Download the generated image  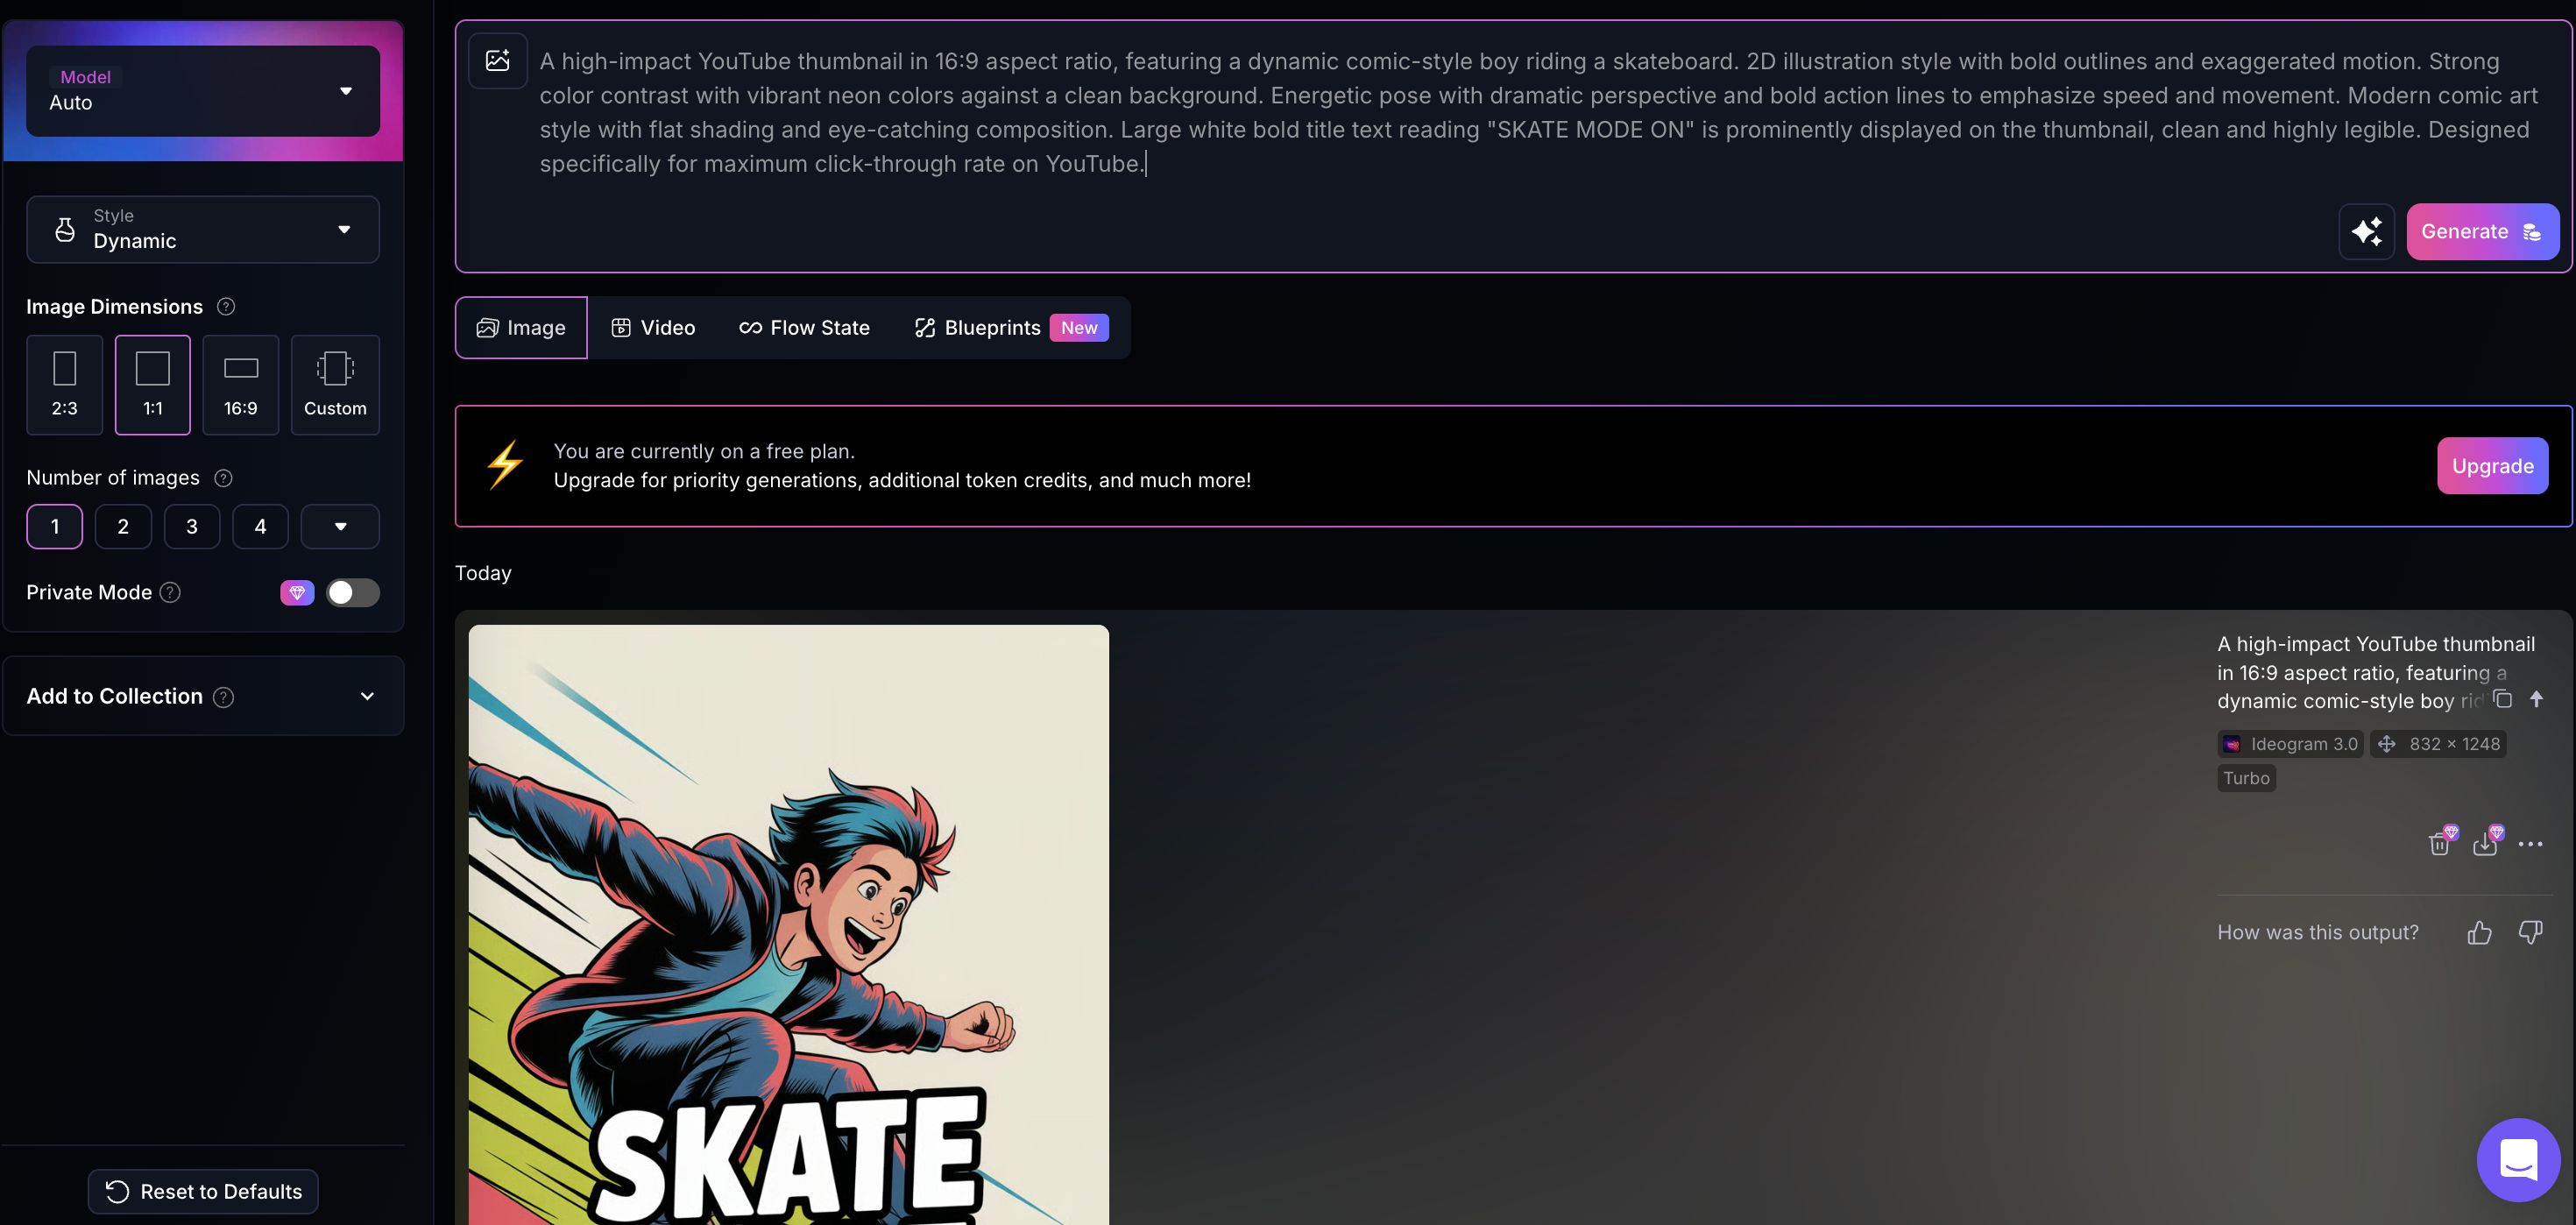(2486, 844)
